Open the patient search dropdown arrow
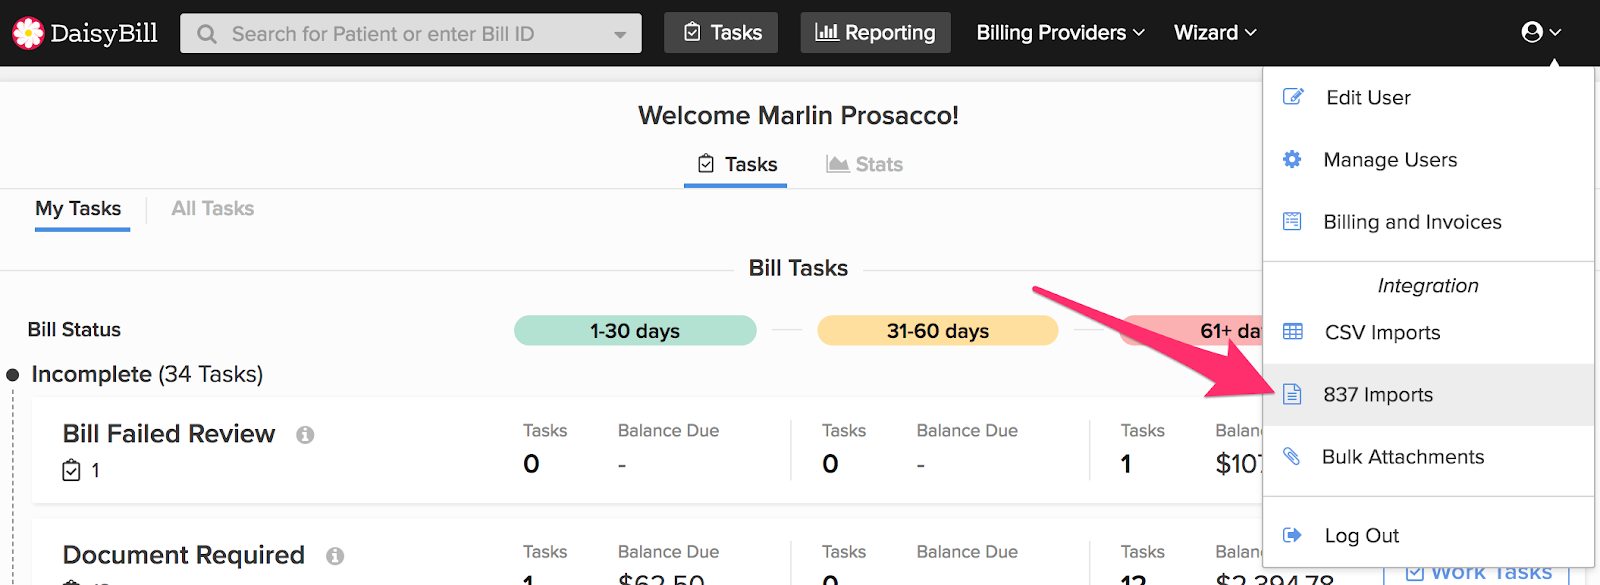The image size is (1600, 585). [x=620, y=34]
